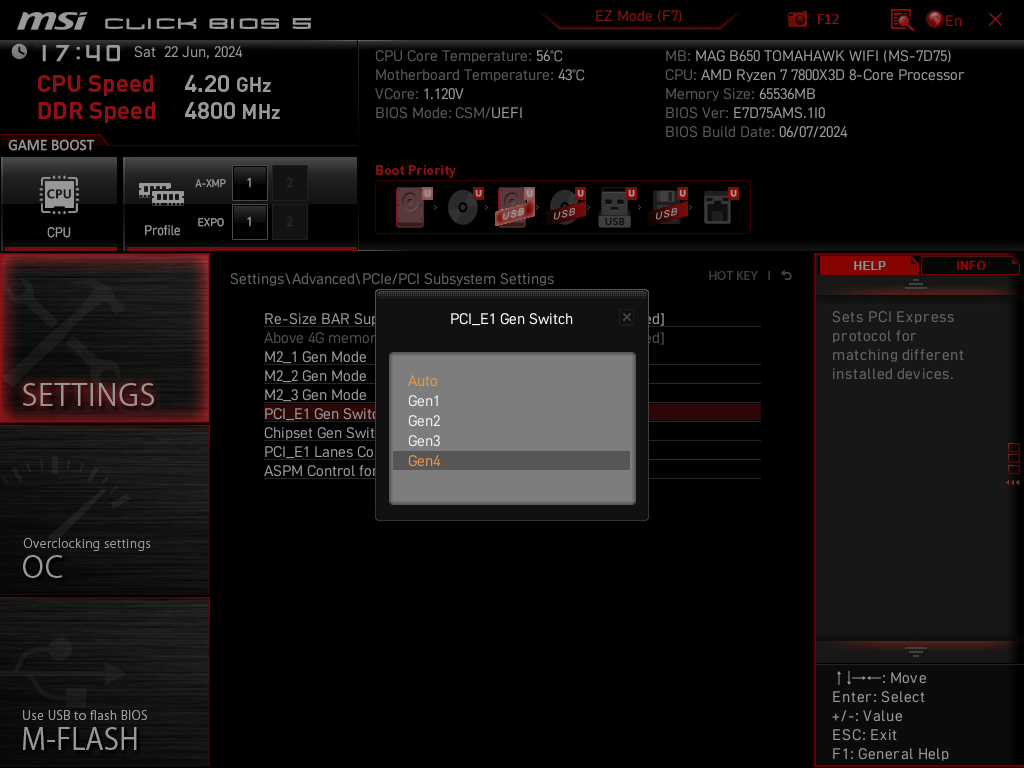Click help panel bottom collapse handle
The height and width of the screenshot is (768, 1024).
(916, 652)
